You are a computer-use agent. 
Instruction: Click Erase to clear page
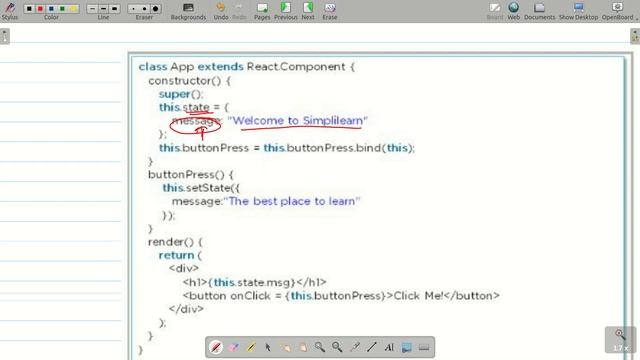click(330, 11)
